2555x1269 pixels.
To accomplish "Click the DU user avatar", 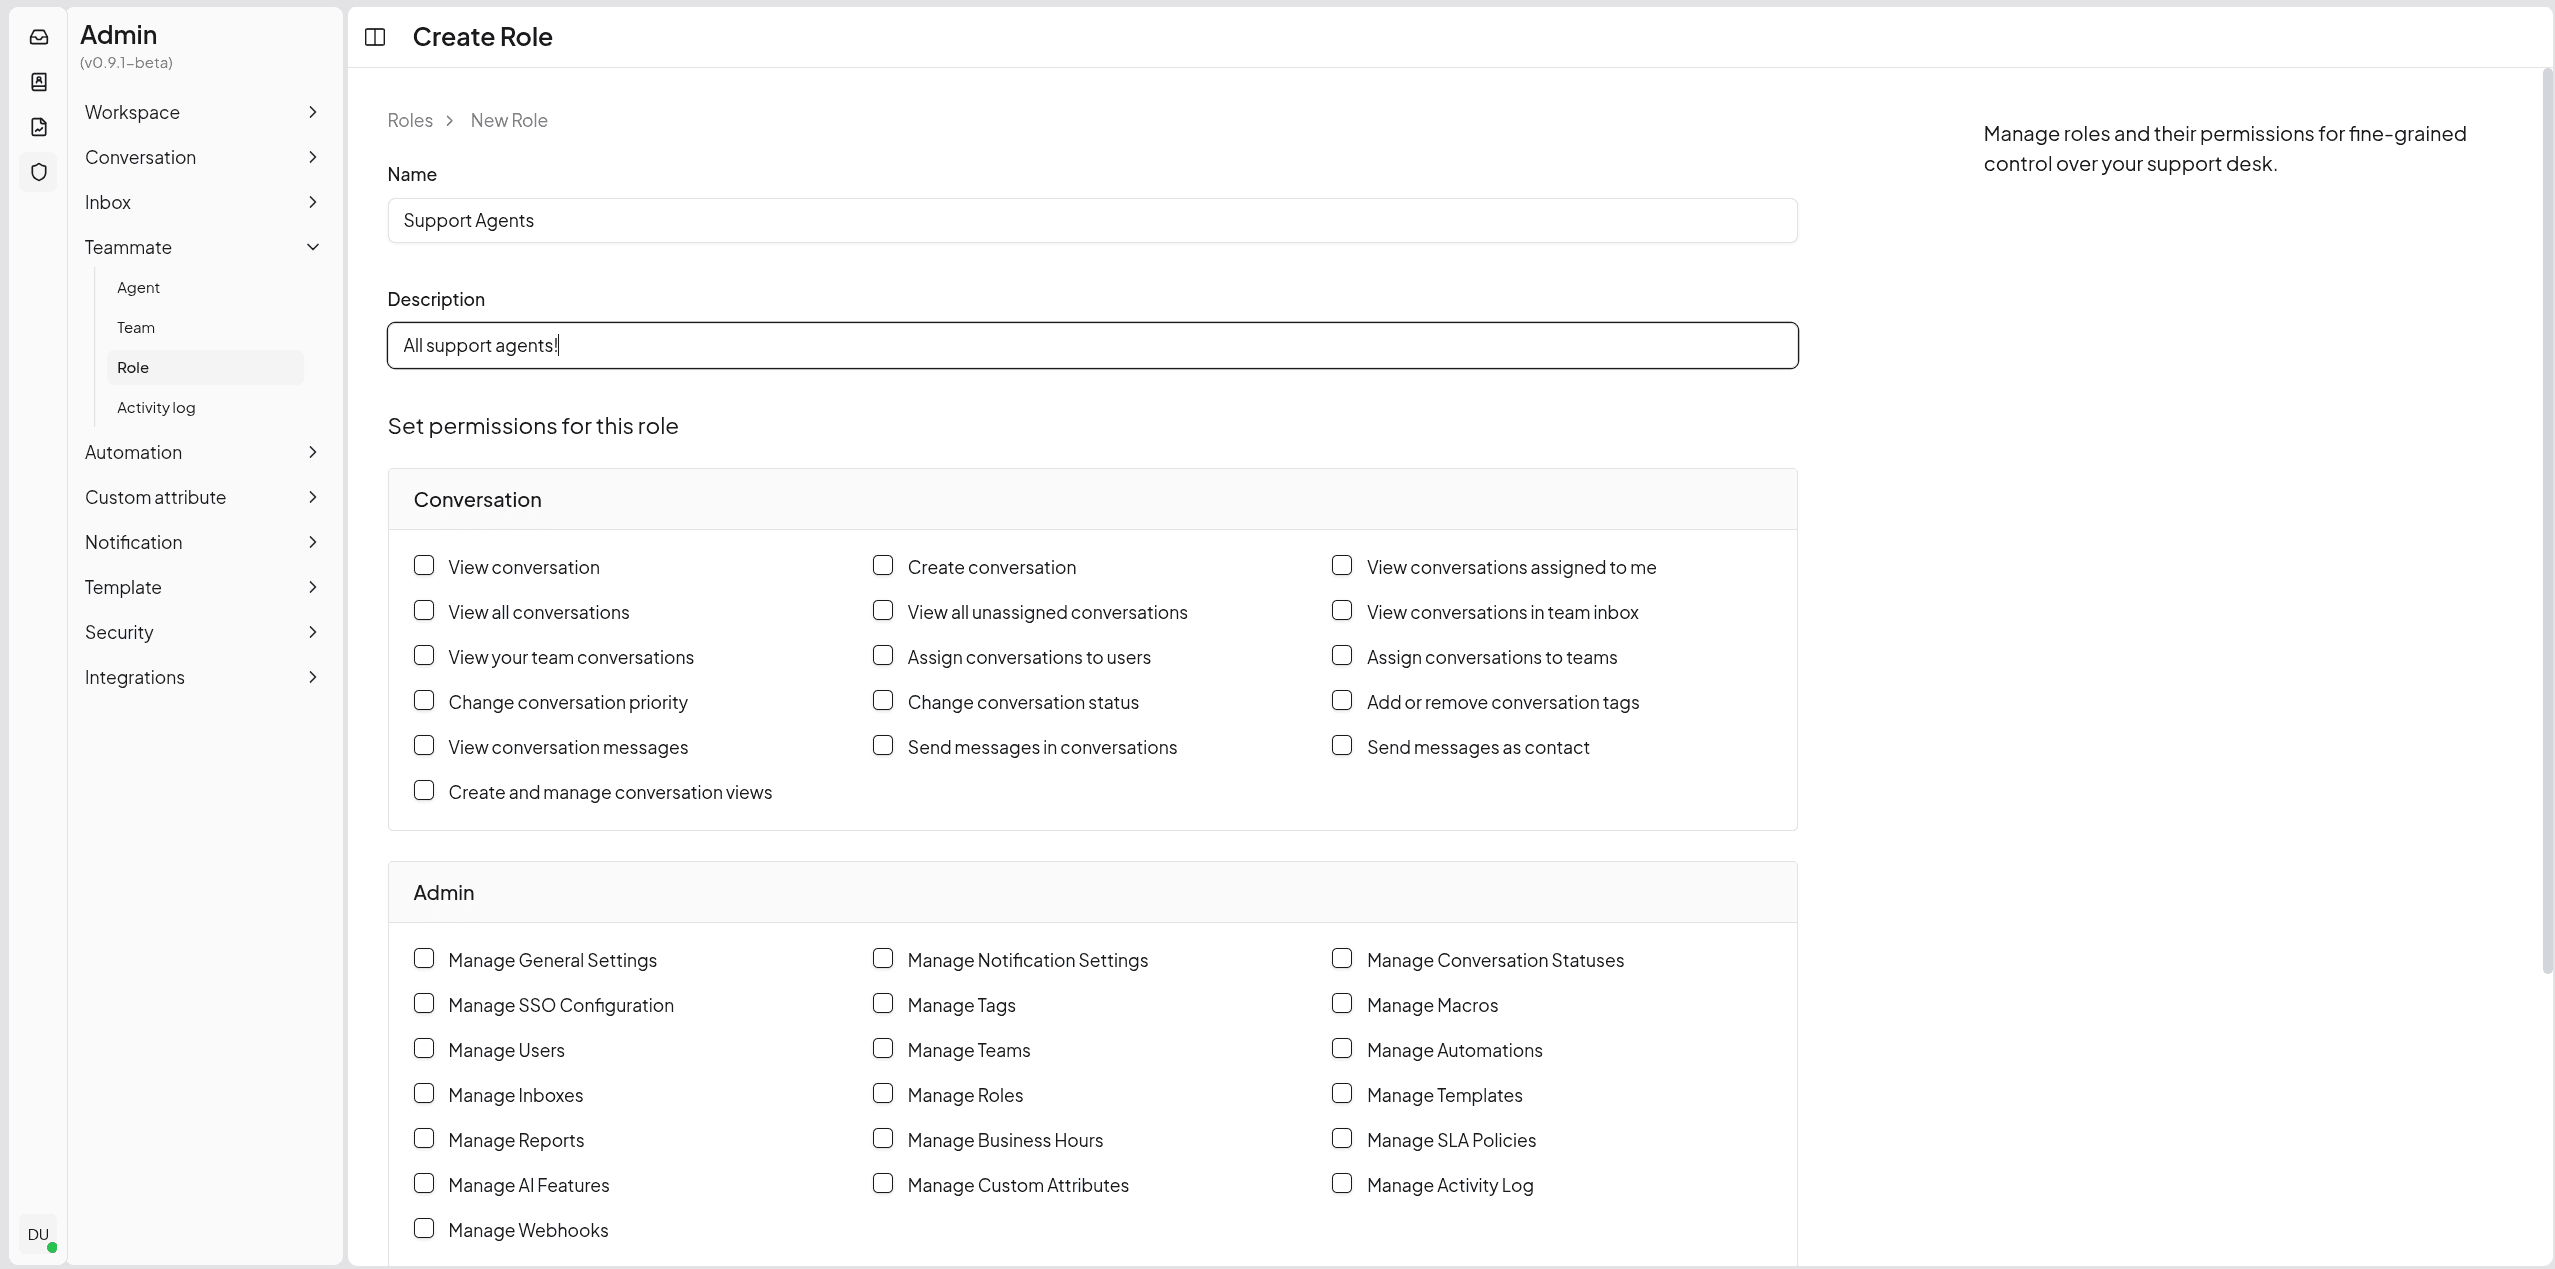I will pos(38,1234).
